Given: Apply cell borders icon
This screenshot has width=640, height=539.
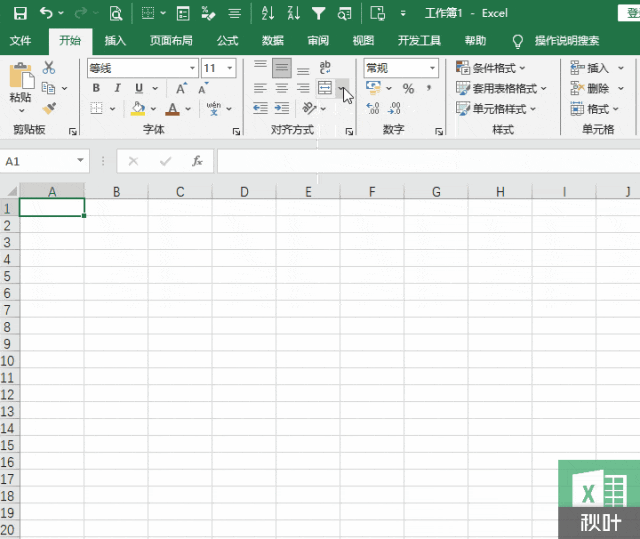Looking at the screenshot, I should (x=96, y=109).
